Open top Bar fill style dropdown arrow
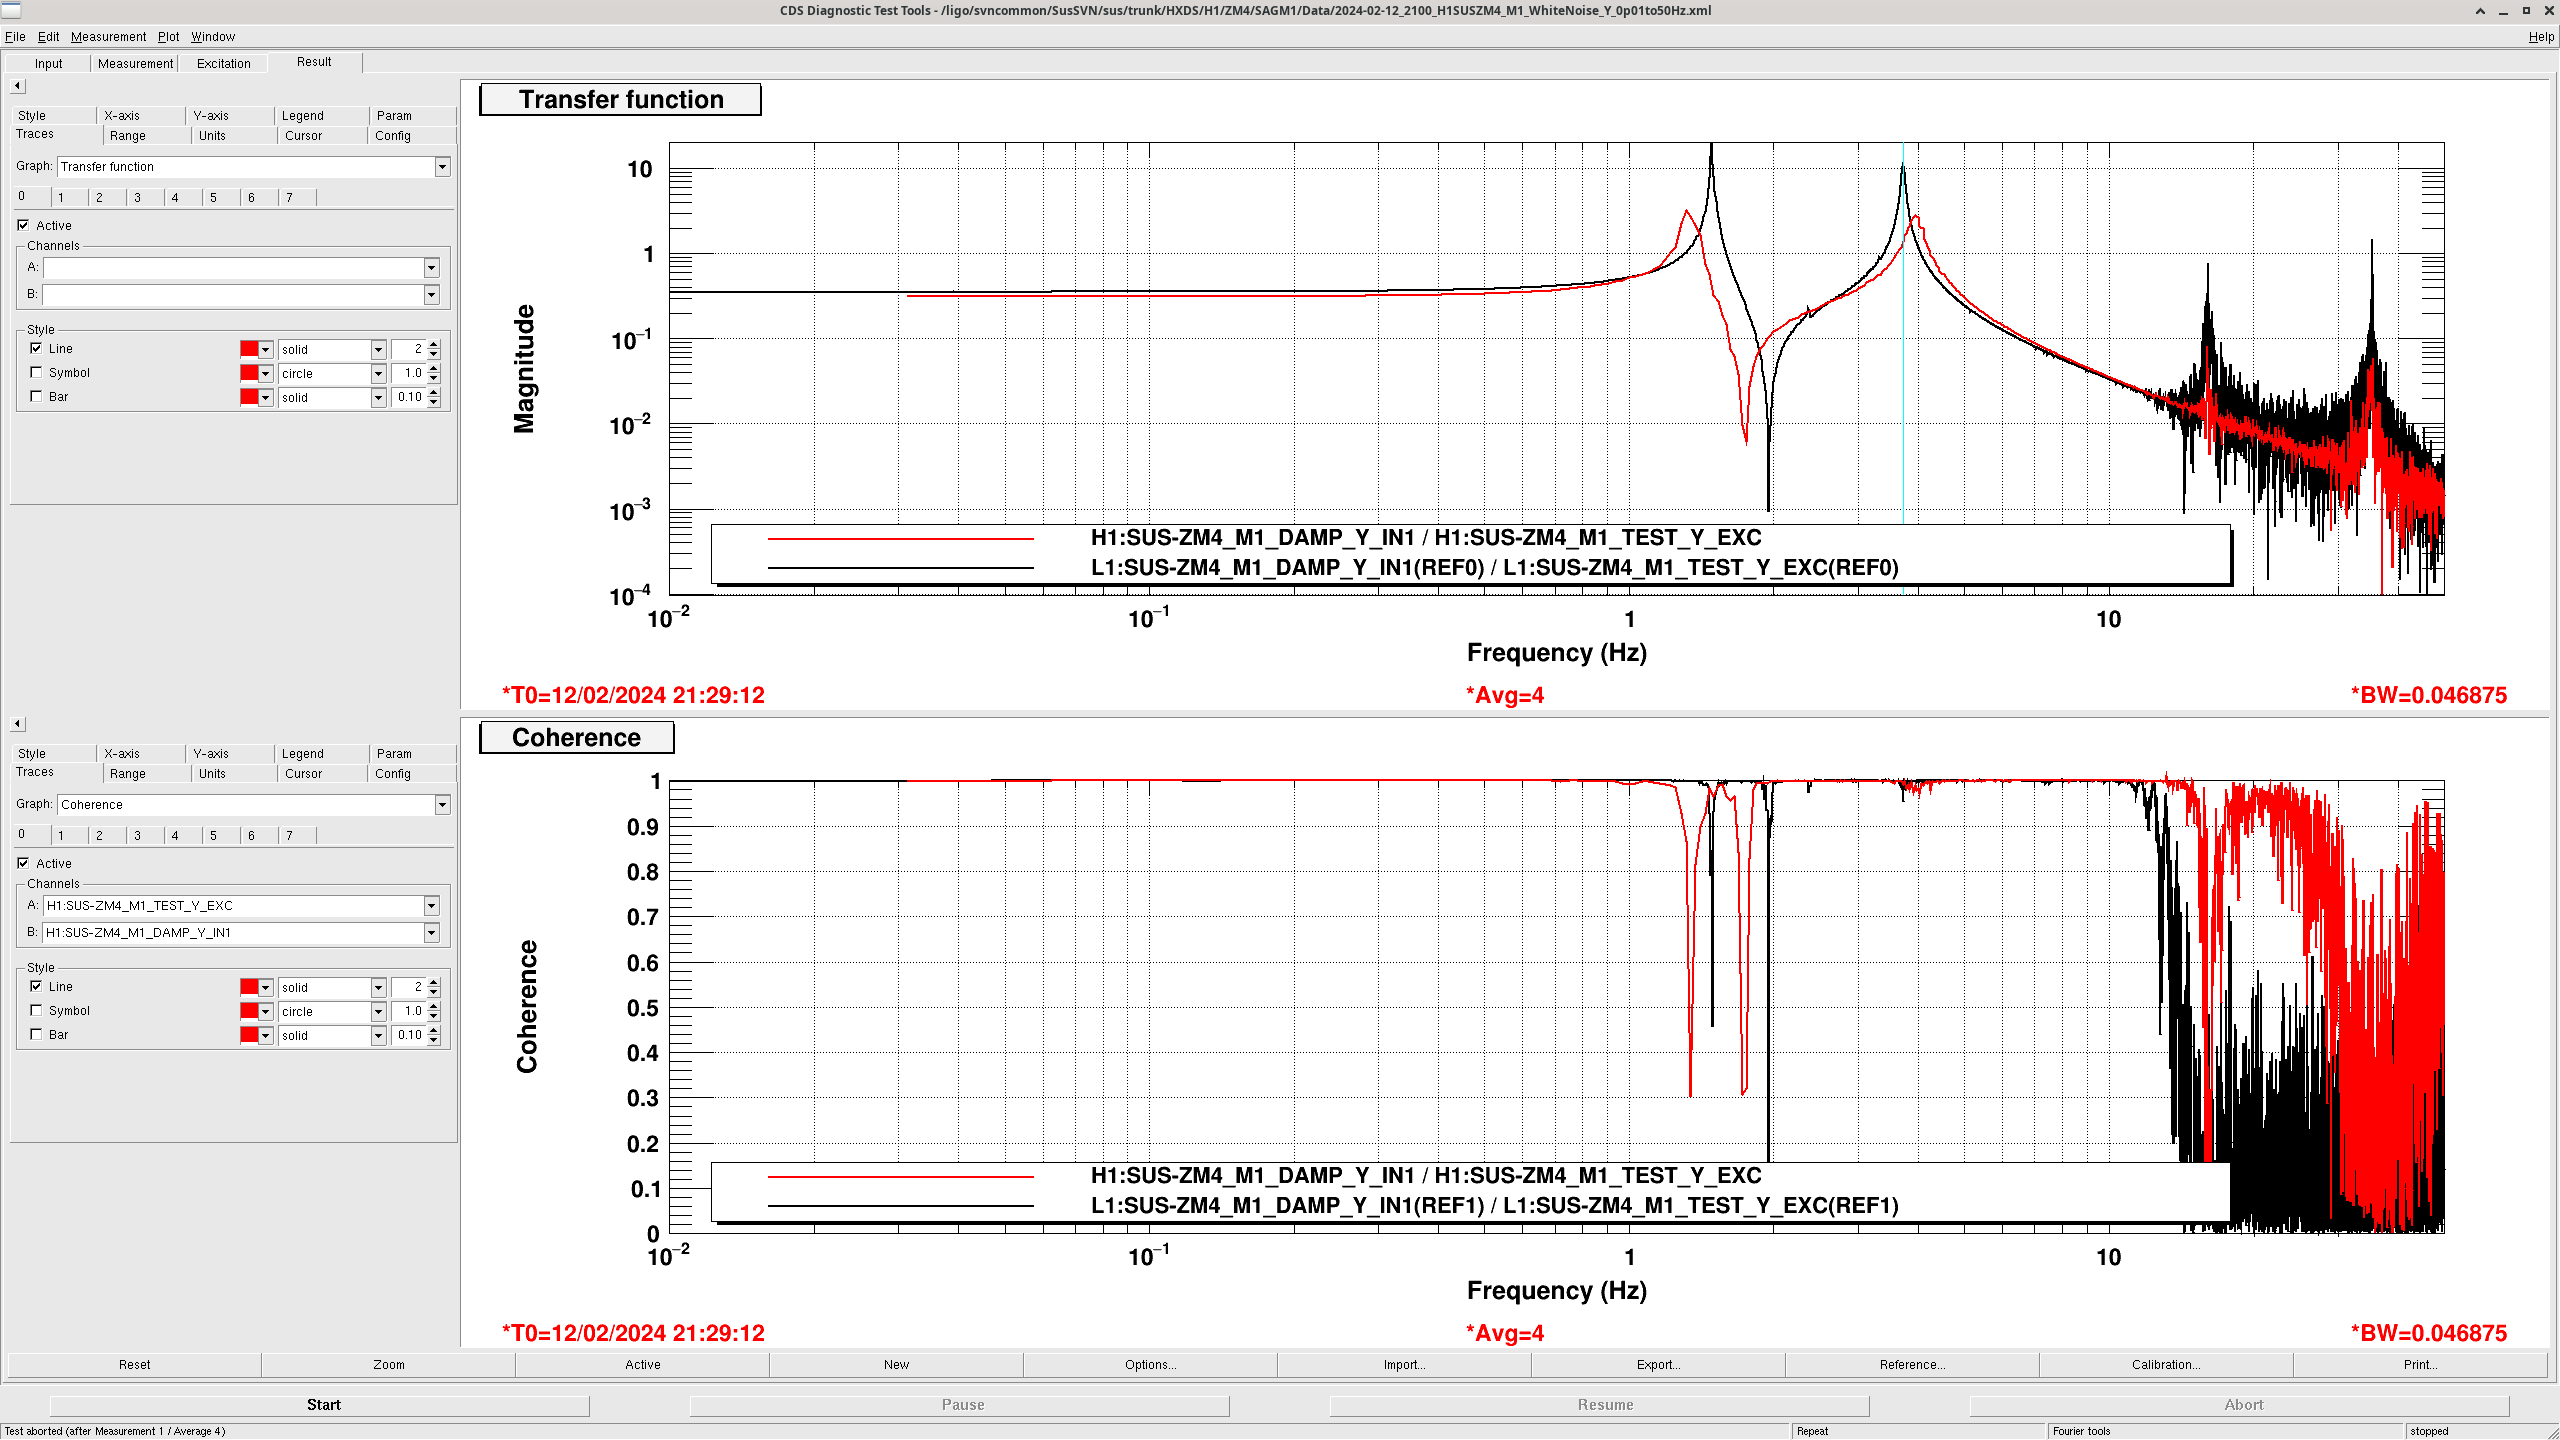Screen dimensions: 2560x1440 (x=378, y=398)
